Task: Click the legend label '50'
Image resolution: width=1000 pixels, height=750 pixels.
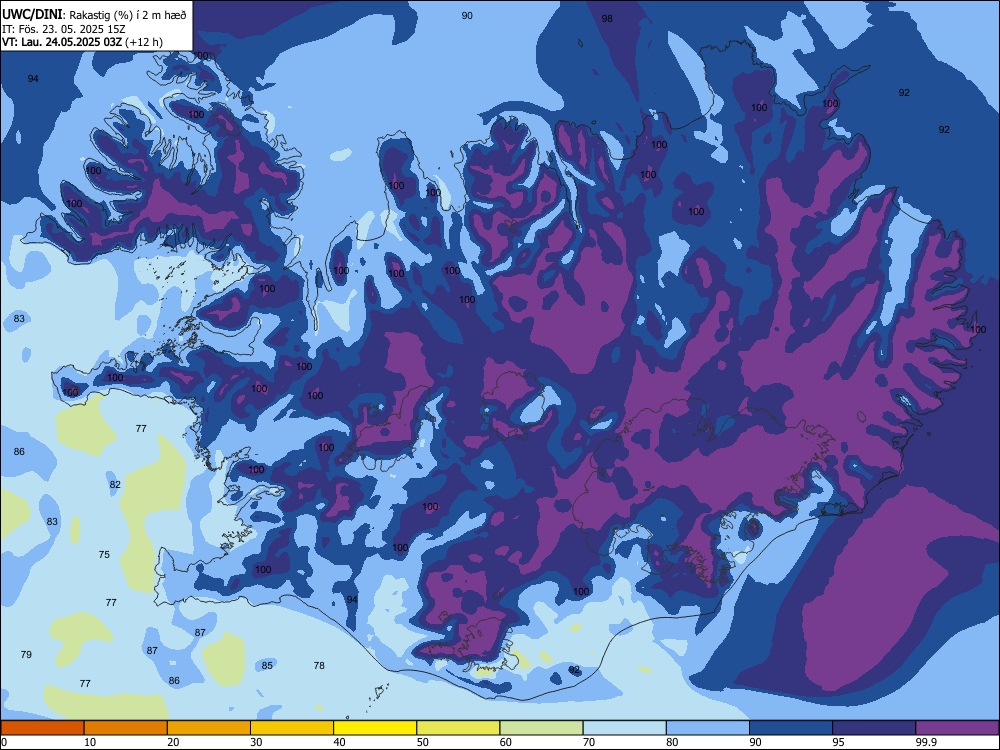Action: [x=423, y=742]
